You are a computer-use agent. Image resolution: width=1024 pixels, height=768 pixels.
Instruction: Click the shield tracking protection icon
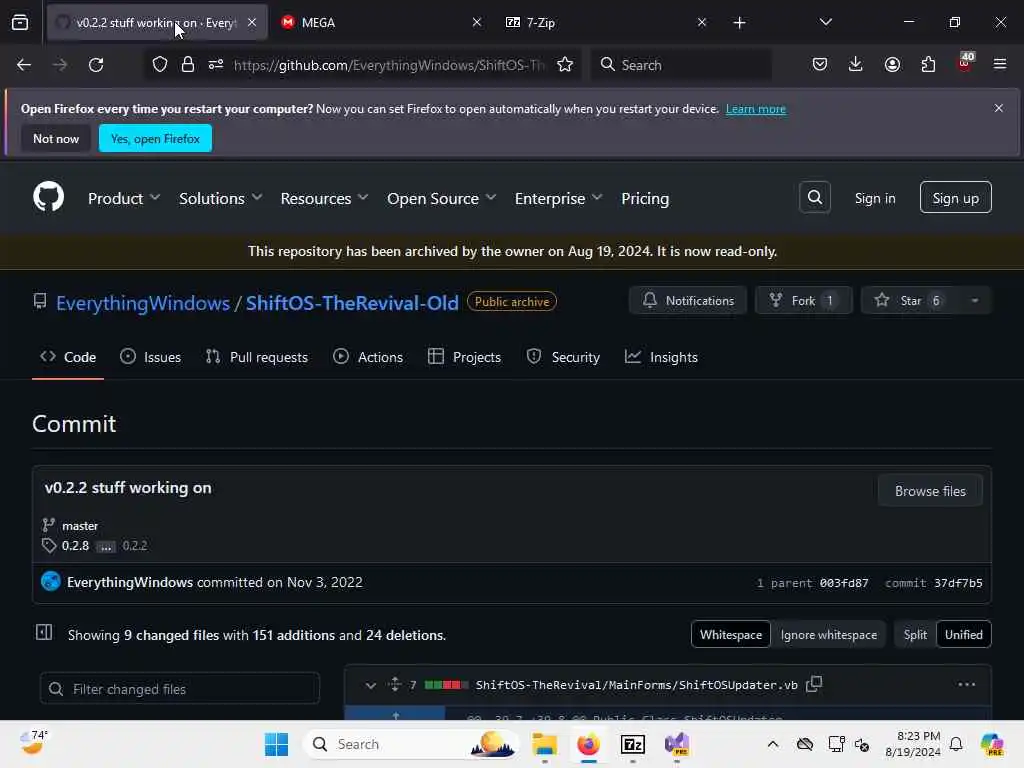[x=160, y=65]
